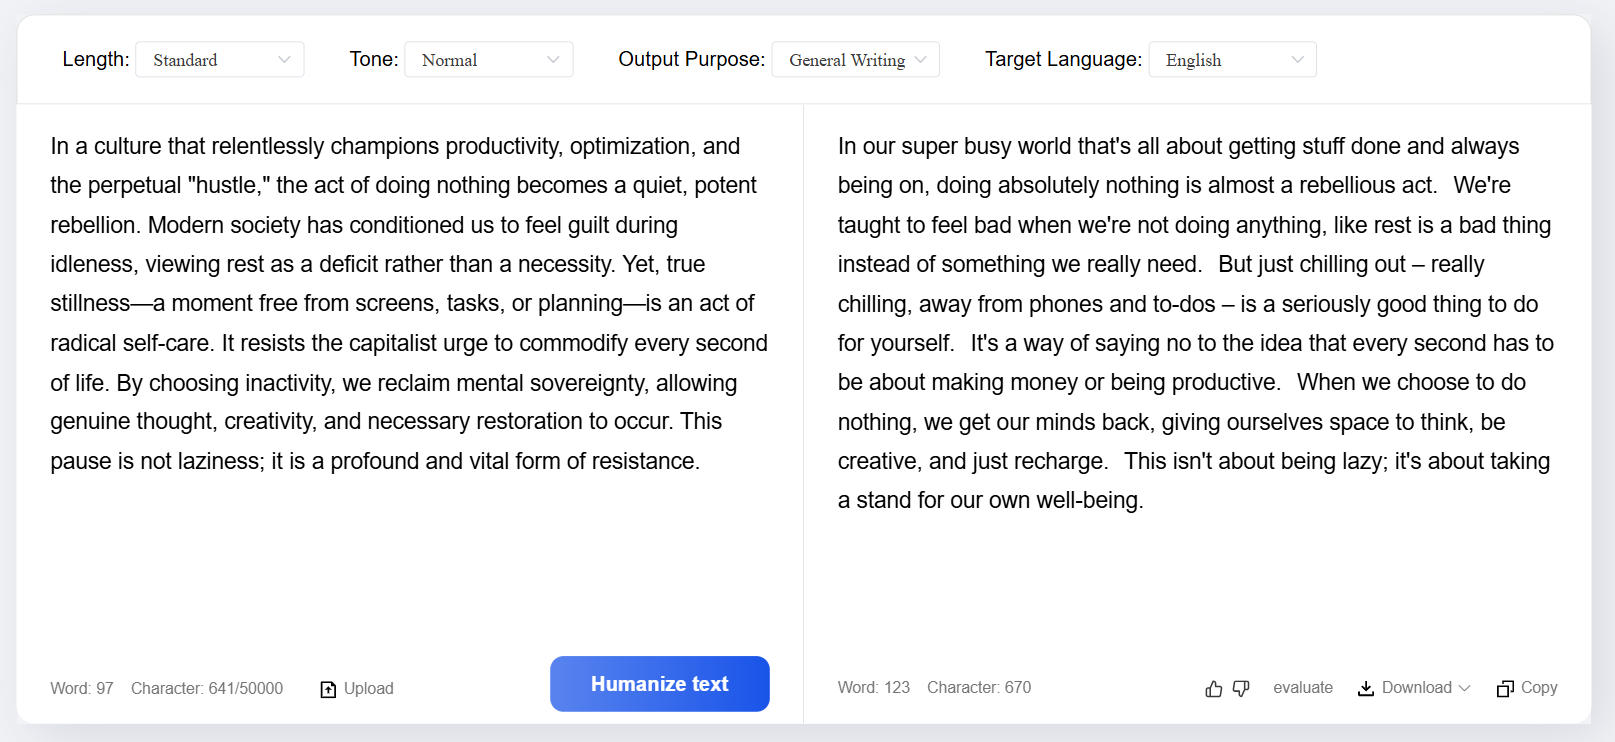Screen dimensions: 1615x742
Task: Open the Tone dropdown set to Normal
Action: [x=487, y=60]
